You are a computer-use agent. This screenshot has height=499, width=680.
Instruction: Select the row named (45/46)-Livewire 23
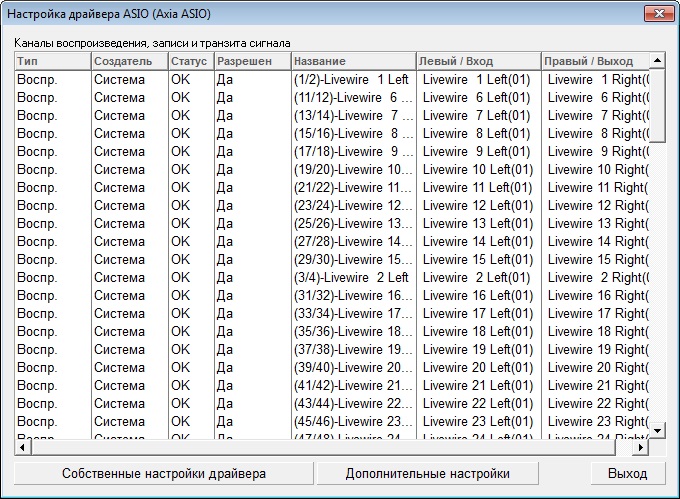click(332, 421)
